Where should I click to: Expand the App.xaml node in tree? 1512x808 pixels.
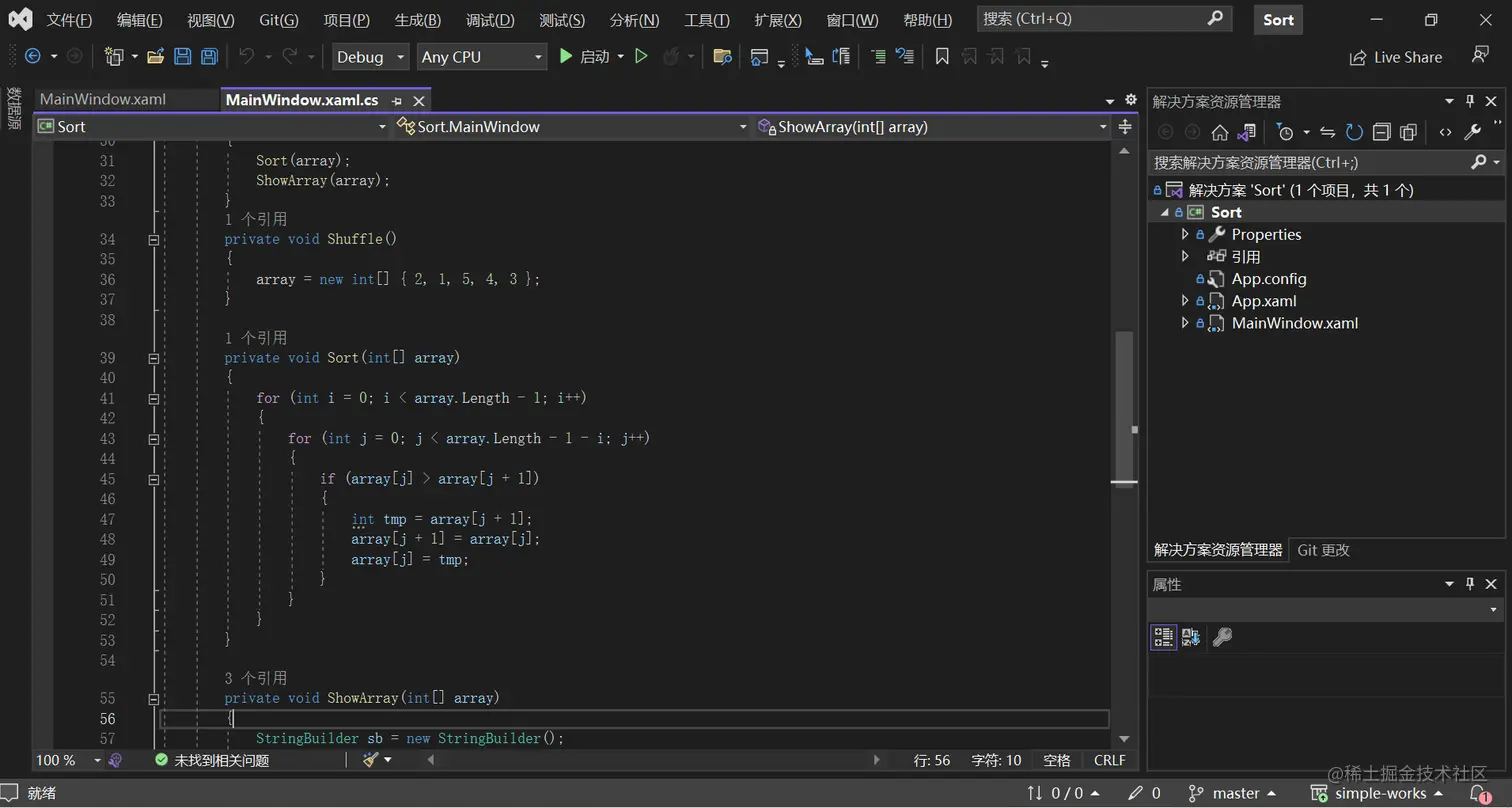point(1185,300)
